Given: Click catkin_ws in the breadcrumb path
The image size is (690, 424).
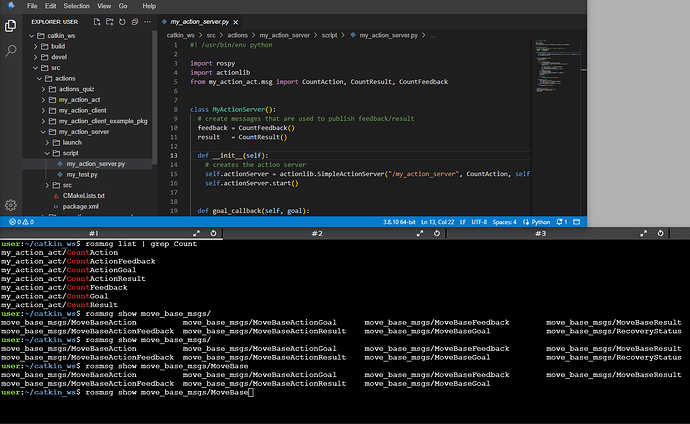Looking at the screenshot, I should pos(180,35).
